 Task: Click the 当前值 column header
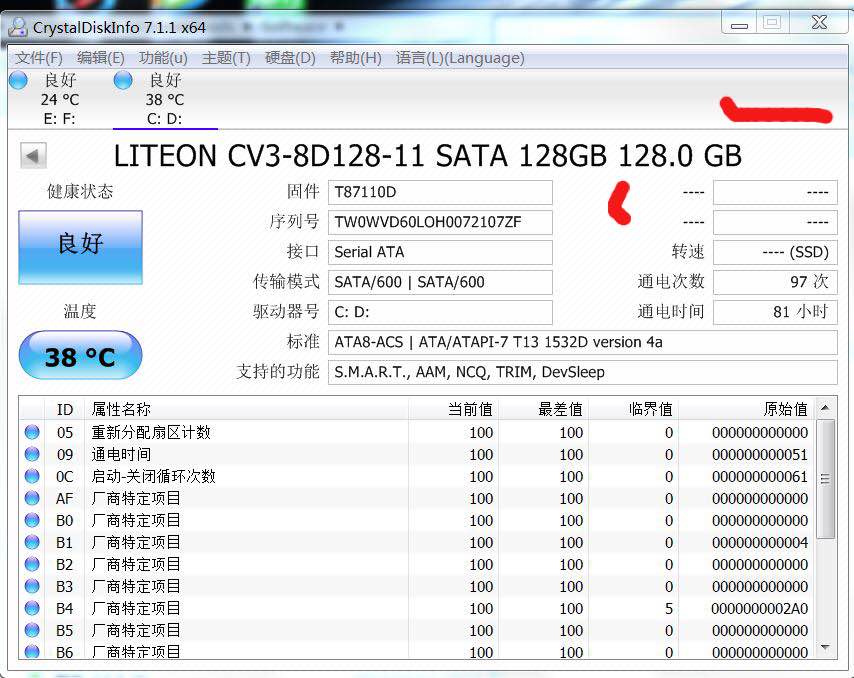point(453,409)
